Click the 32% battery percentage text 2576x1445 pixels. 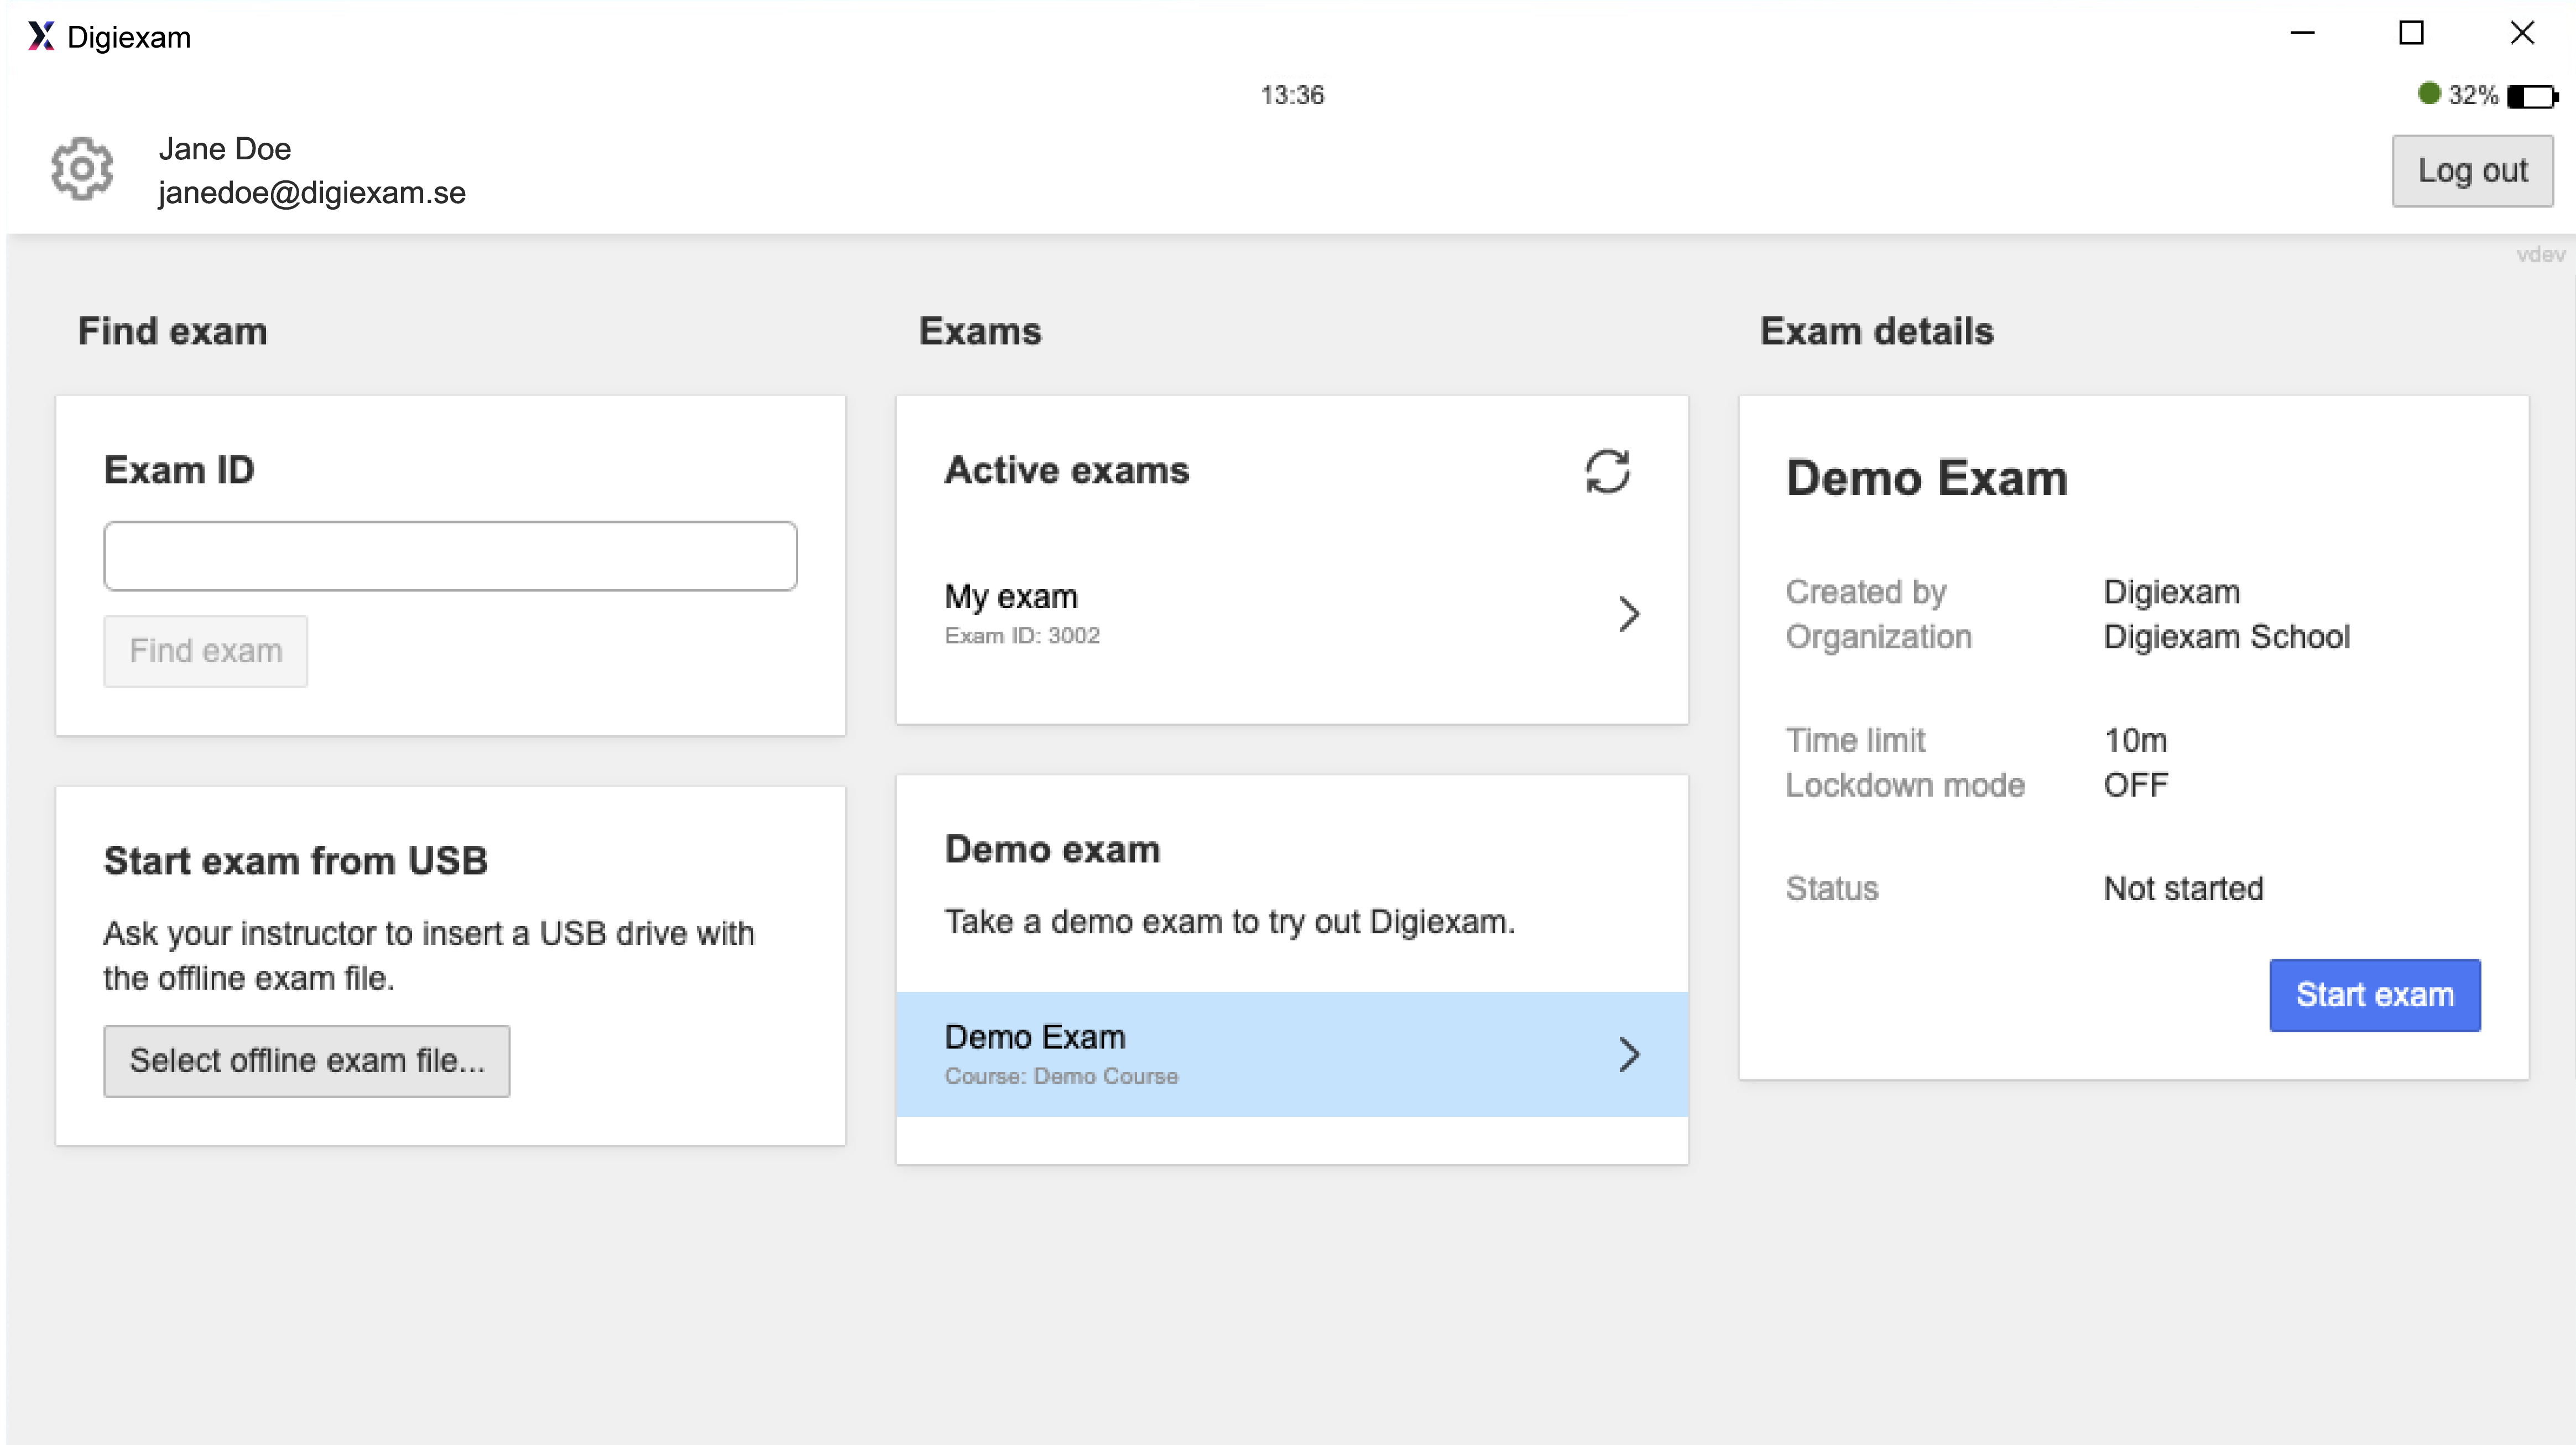pyautogui.click(x=2472, y=95)
